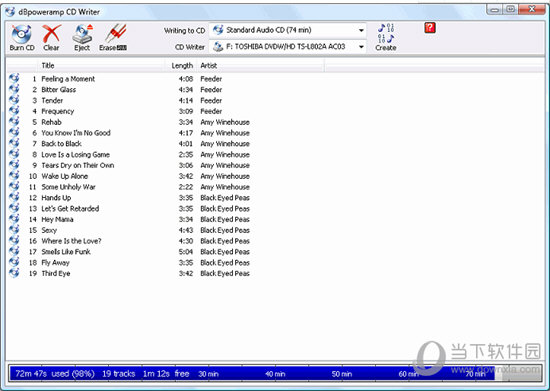
Task: Open help via red question mark icon
Action: (x=430, y=28)
